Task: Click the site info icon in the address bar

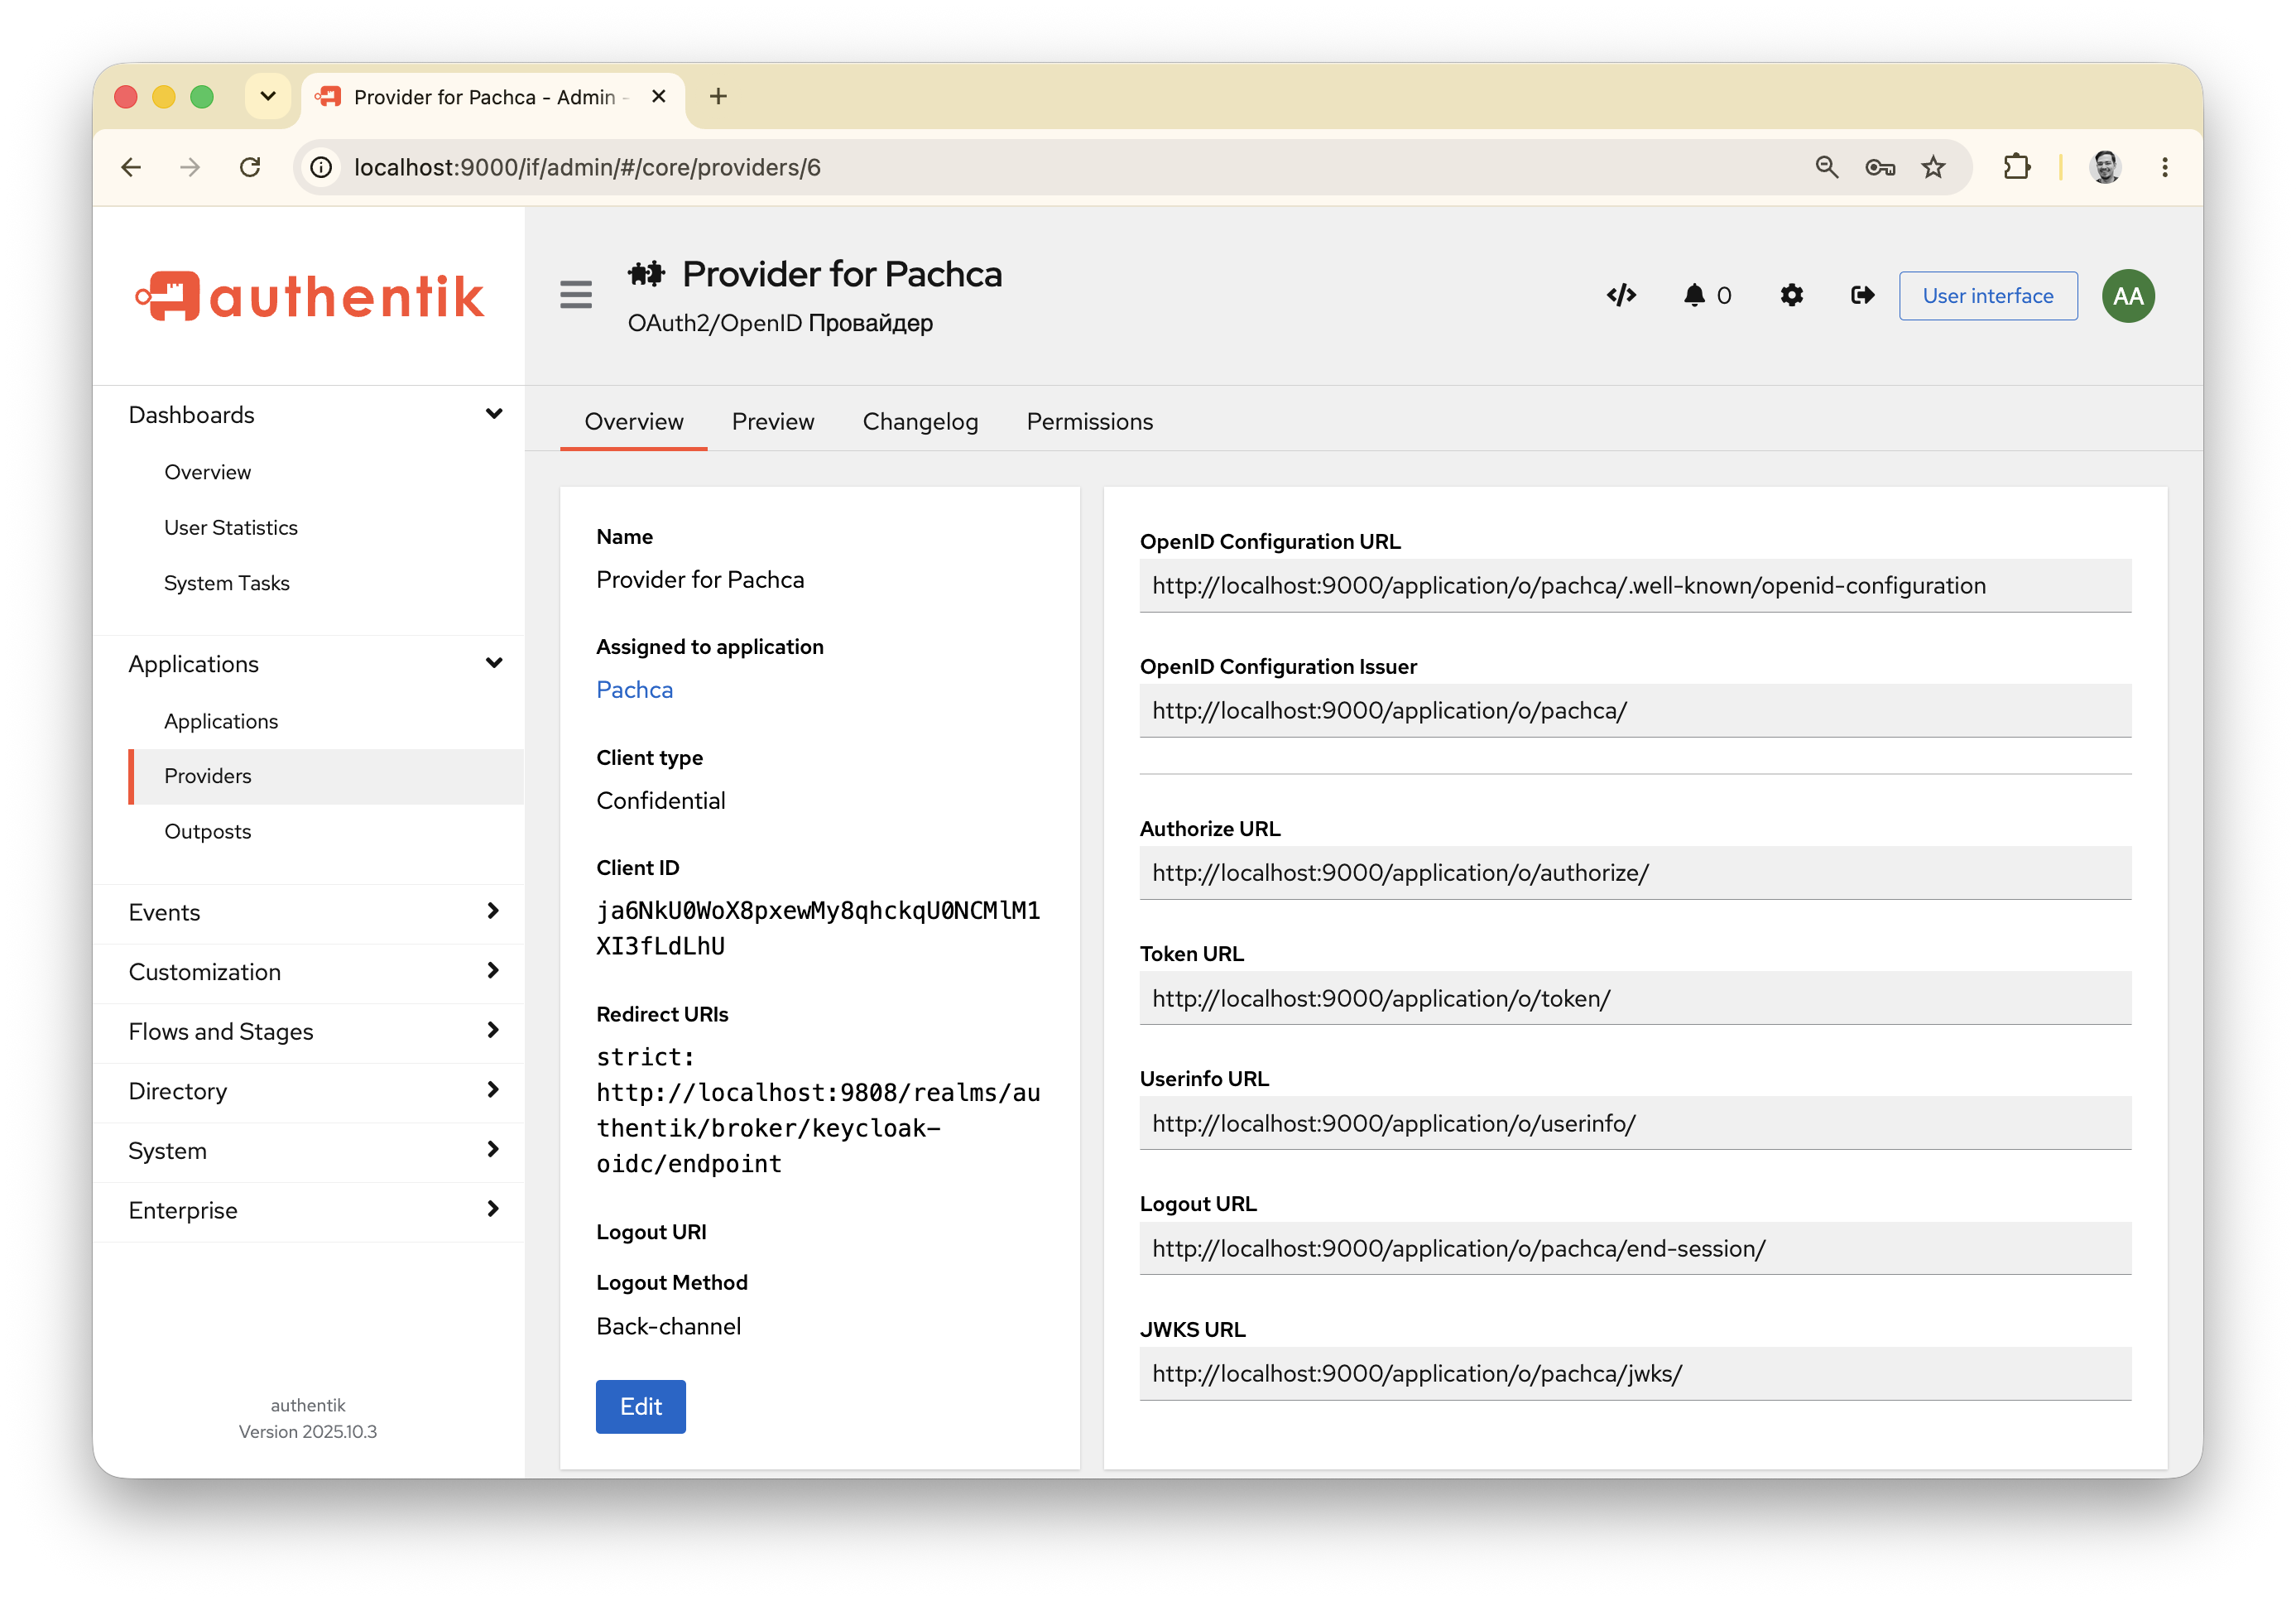Action: point(321,167)
